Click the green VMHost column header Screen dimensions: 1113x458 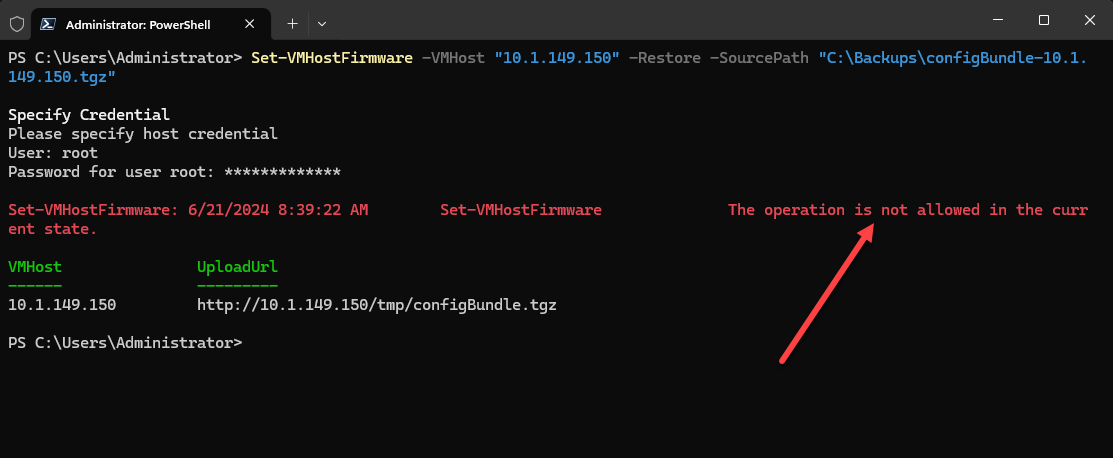coord(35,267)
